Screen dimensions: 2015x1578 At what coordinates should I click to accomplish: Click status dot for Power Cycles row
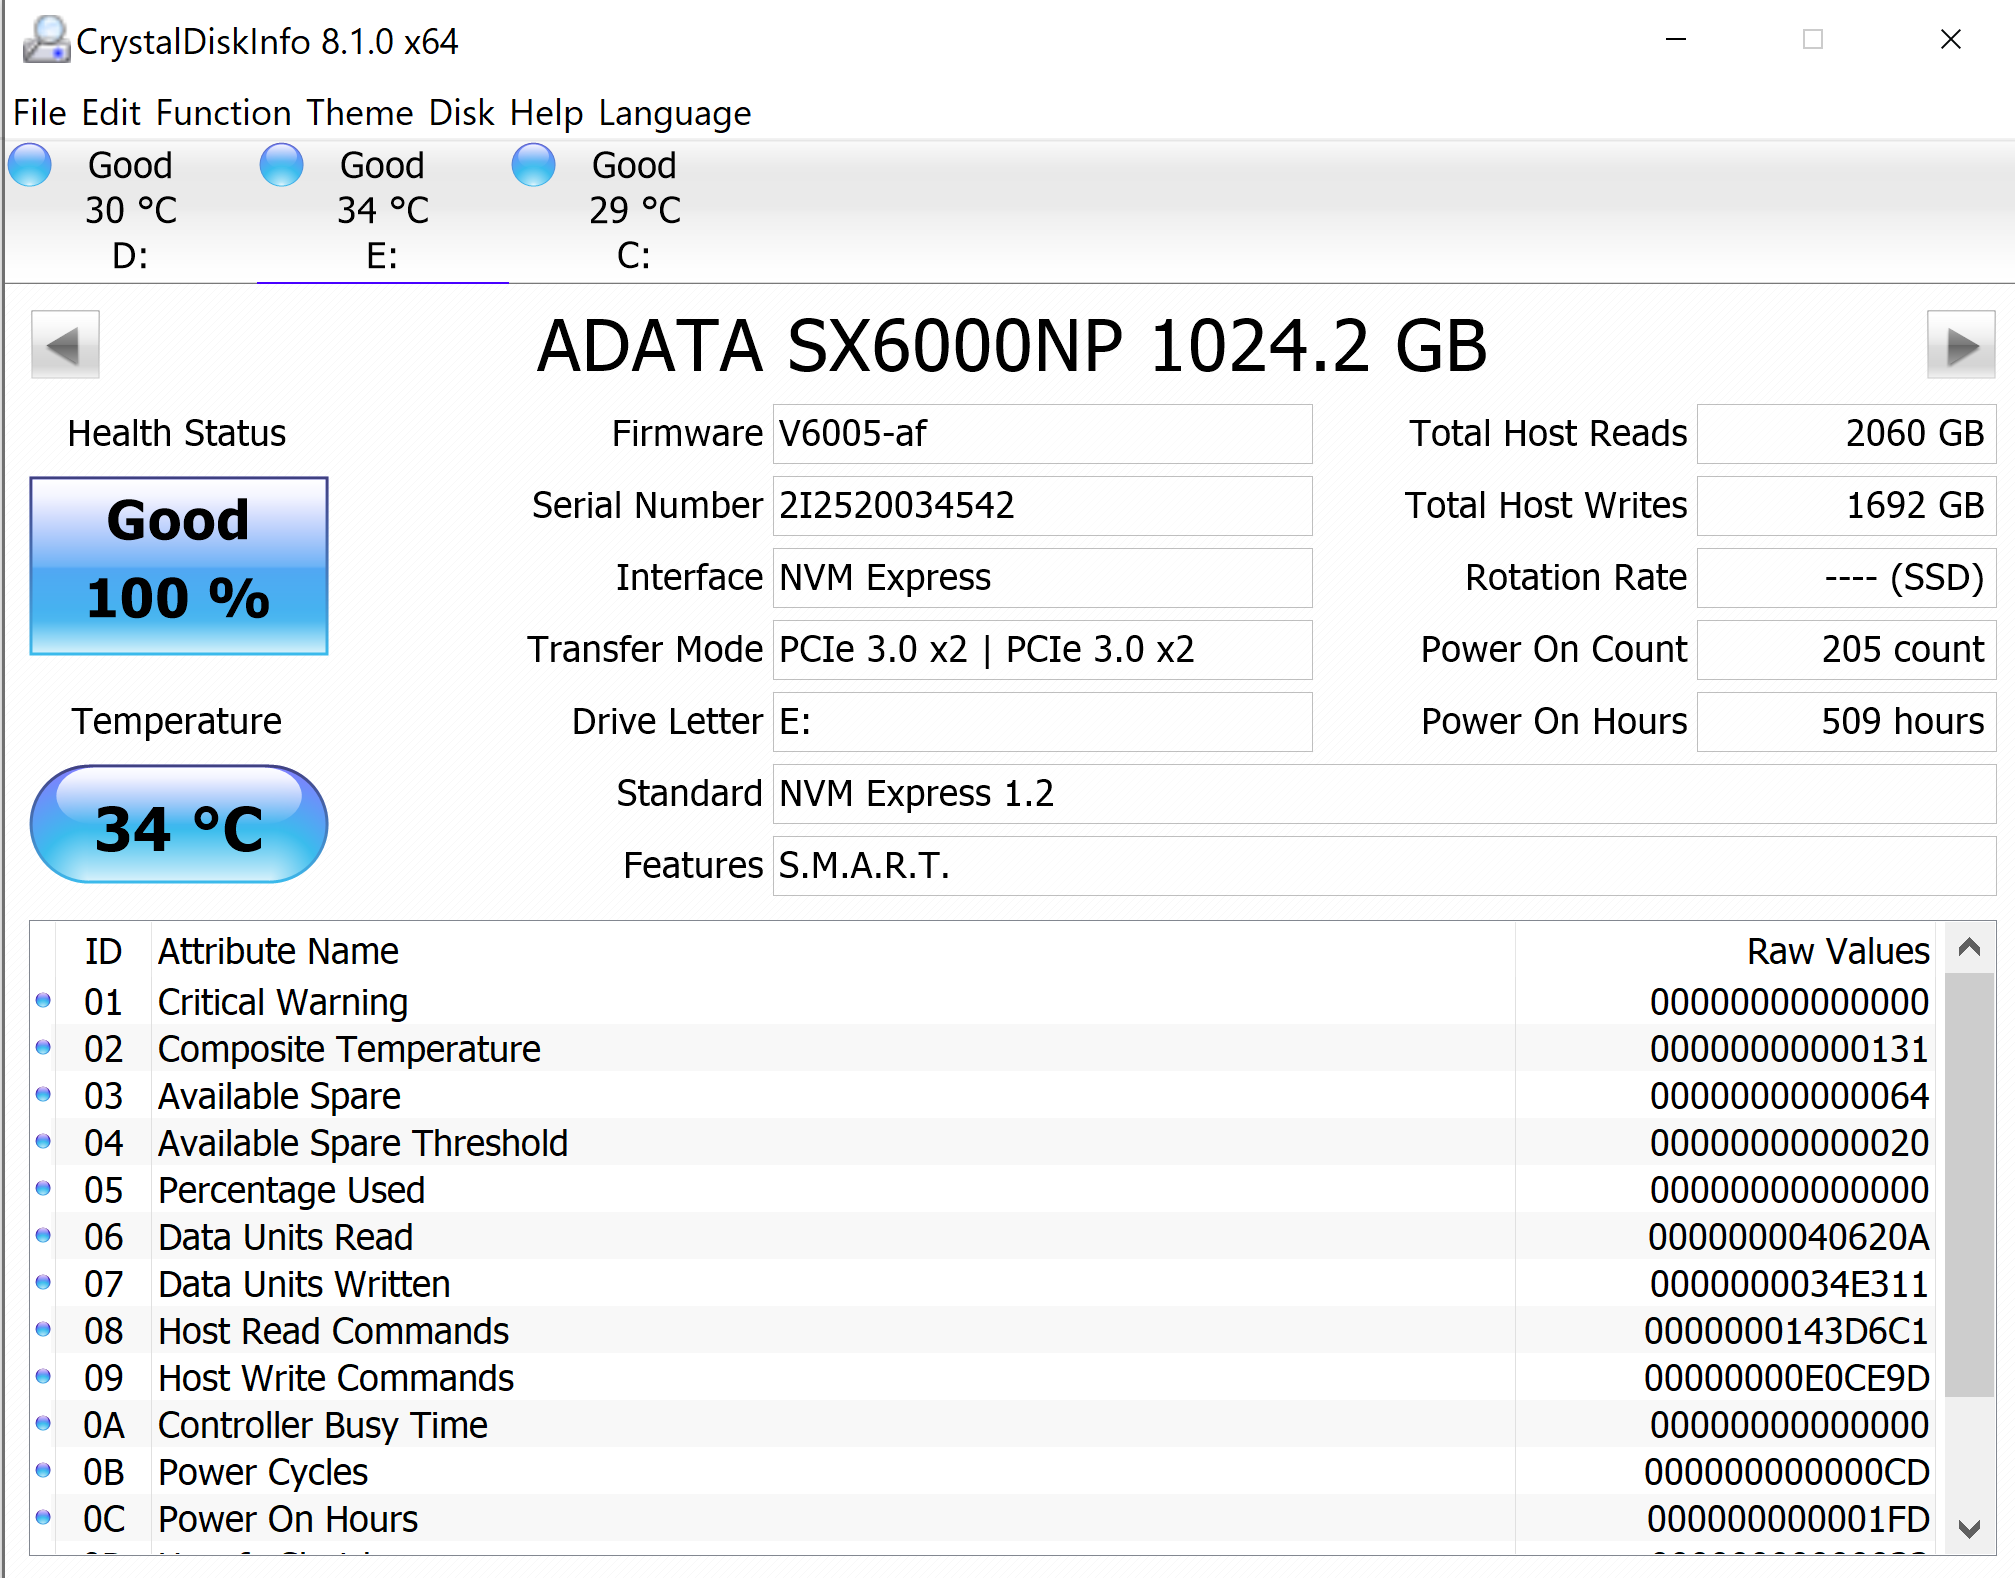pos(43,1470)
